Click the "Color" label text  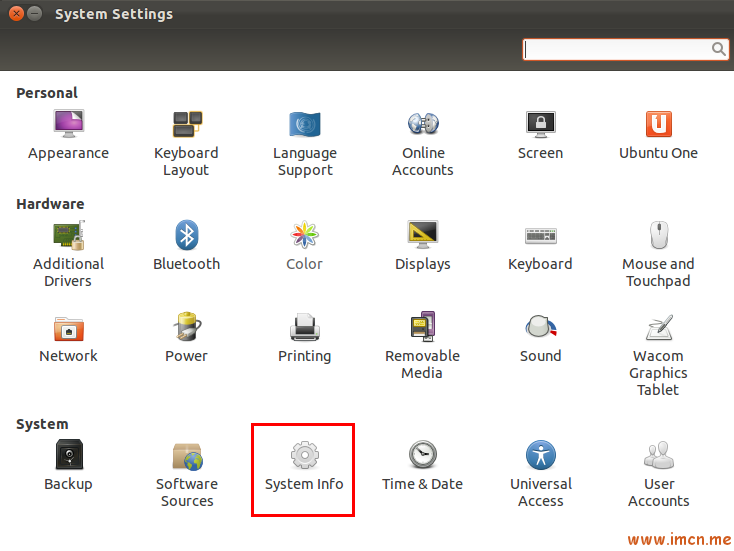[x=304, y=264]
